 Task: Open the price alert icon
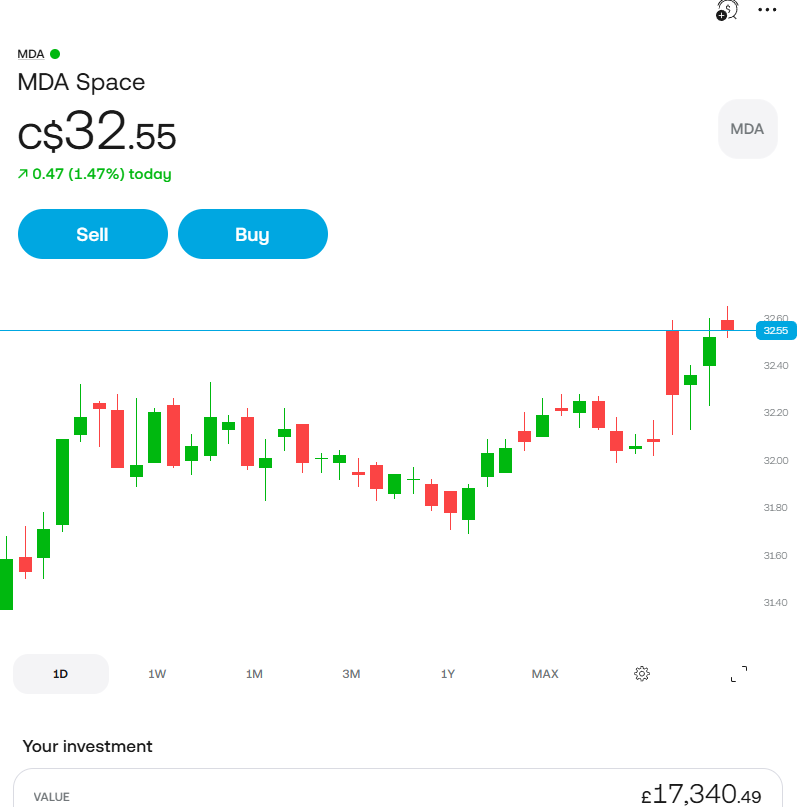[727, 10]
